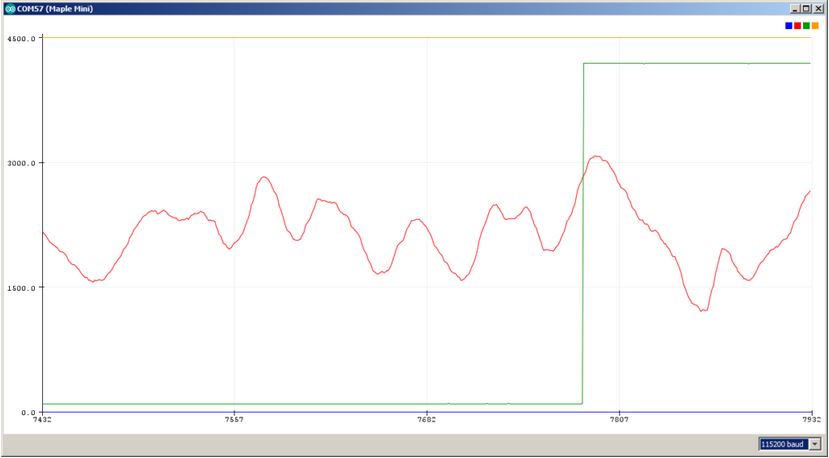Click the 7432 x-axis label
829x458 pixels.
pos(42,421)
